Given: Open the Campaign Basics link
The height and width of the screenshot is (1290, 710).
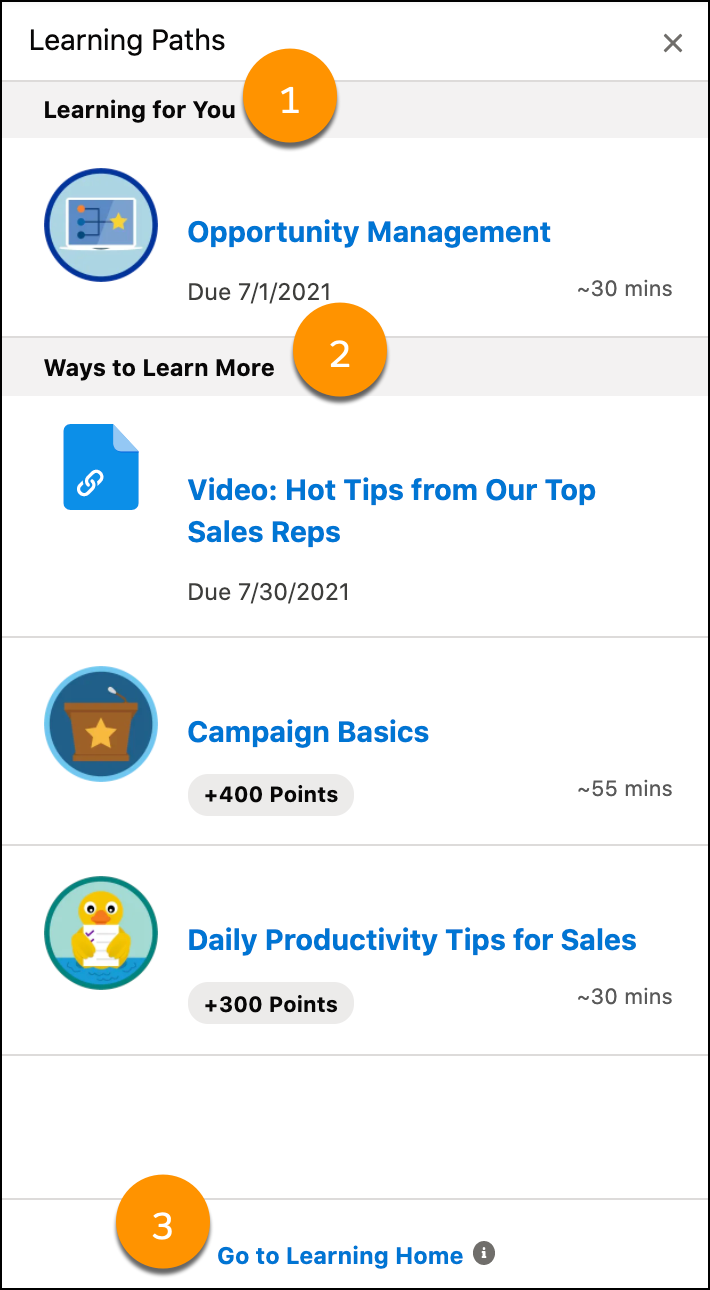Looking at the screenshot, I should click(x=308, y=732).
